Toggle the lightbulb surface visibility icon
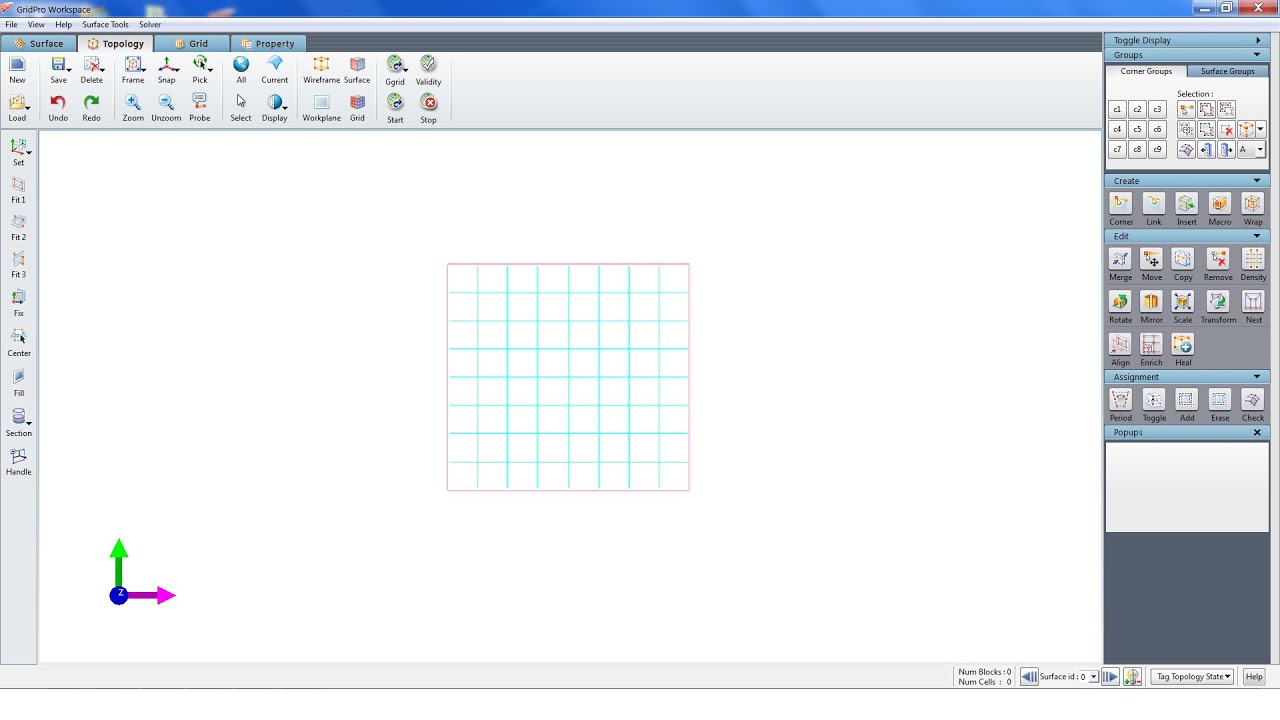1280x720 pixels. click(x=1132, y=677)
